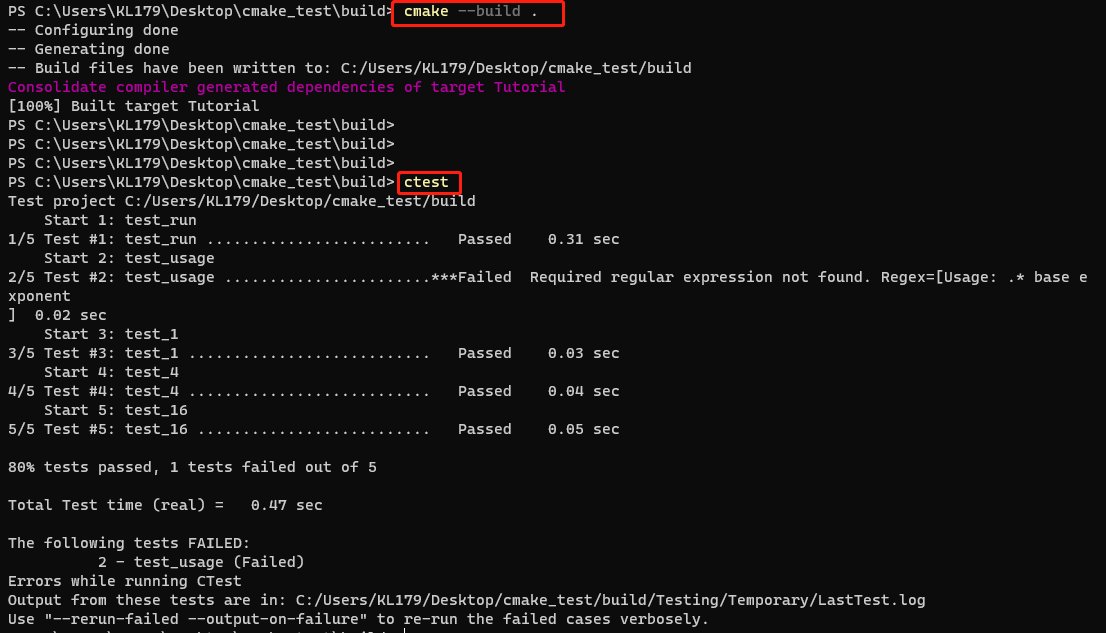Select the magenta "Consolidate compiler generated dependencies" line
The height and width of the screenshot is (633, 1106).
coord(286,88)
